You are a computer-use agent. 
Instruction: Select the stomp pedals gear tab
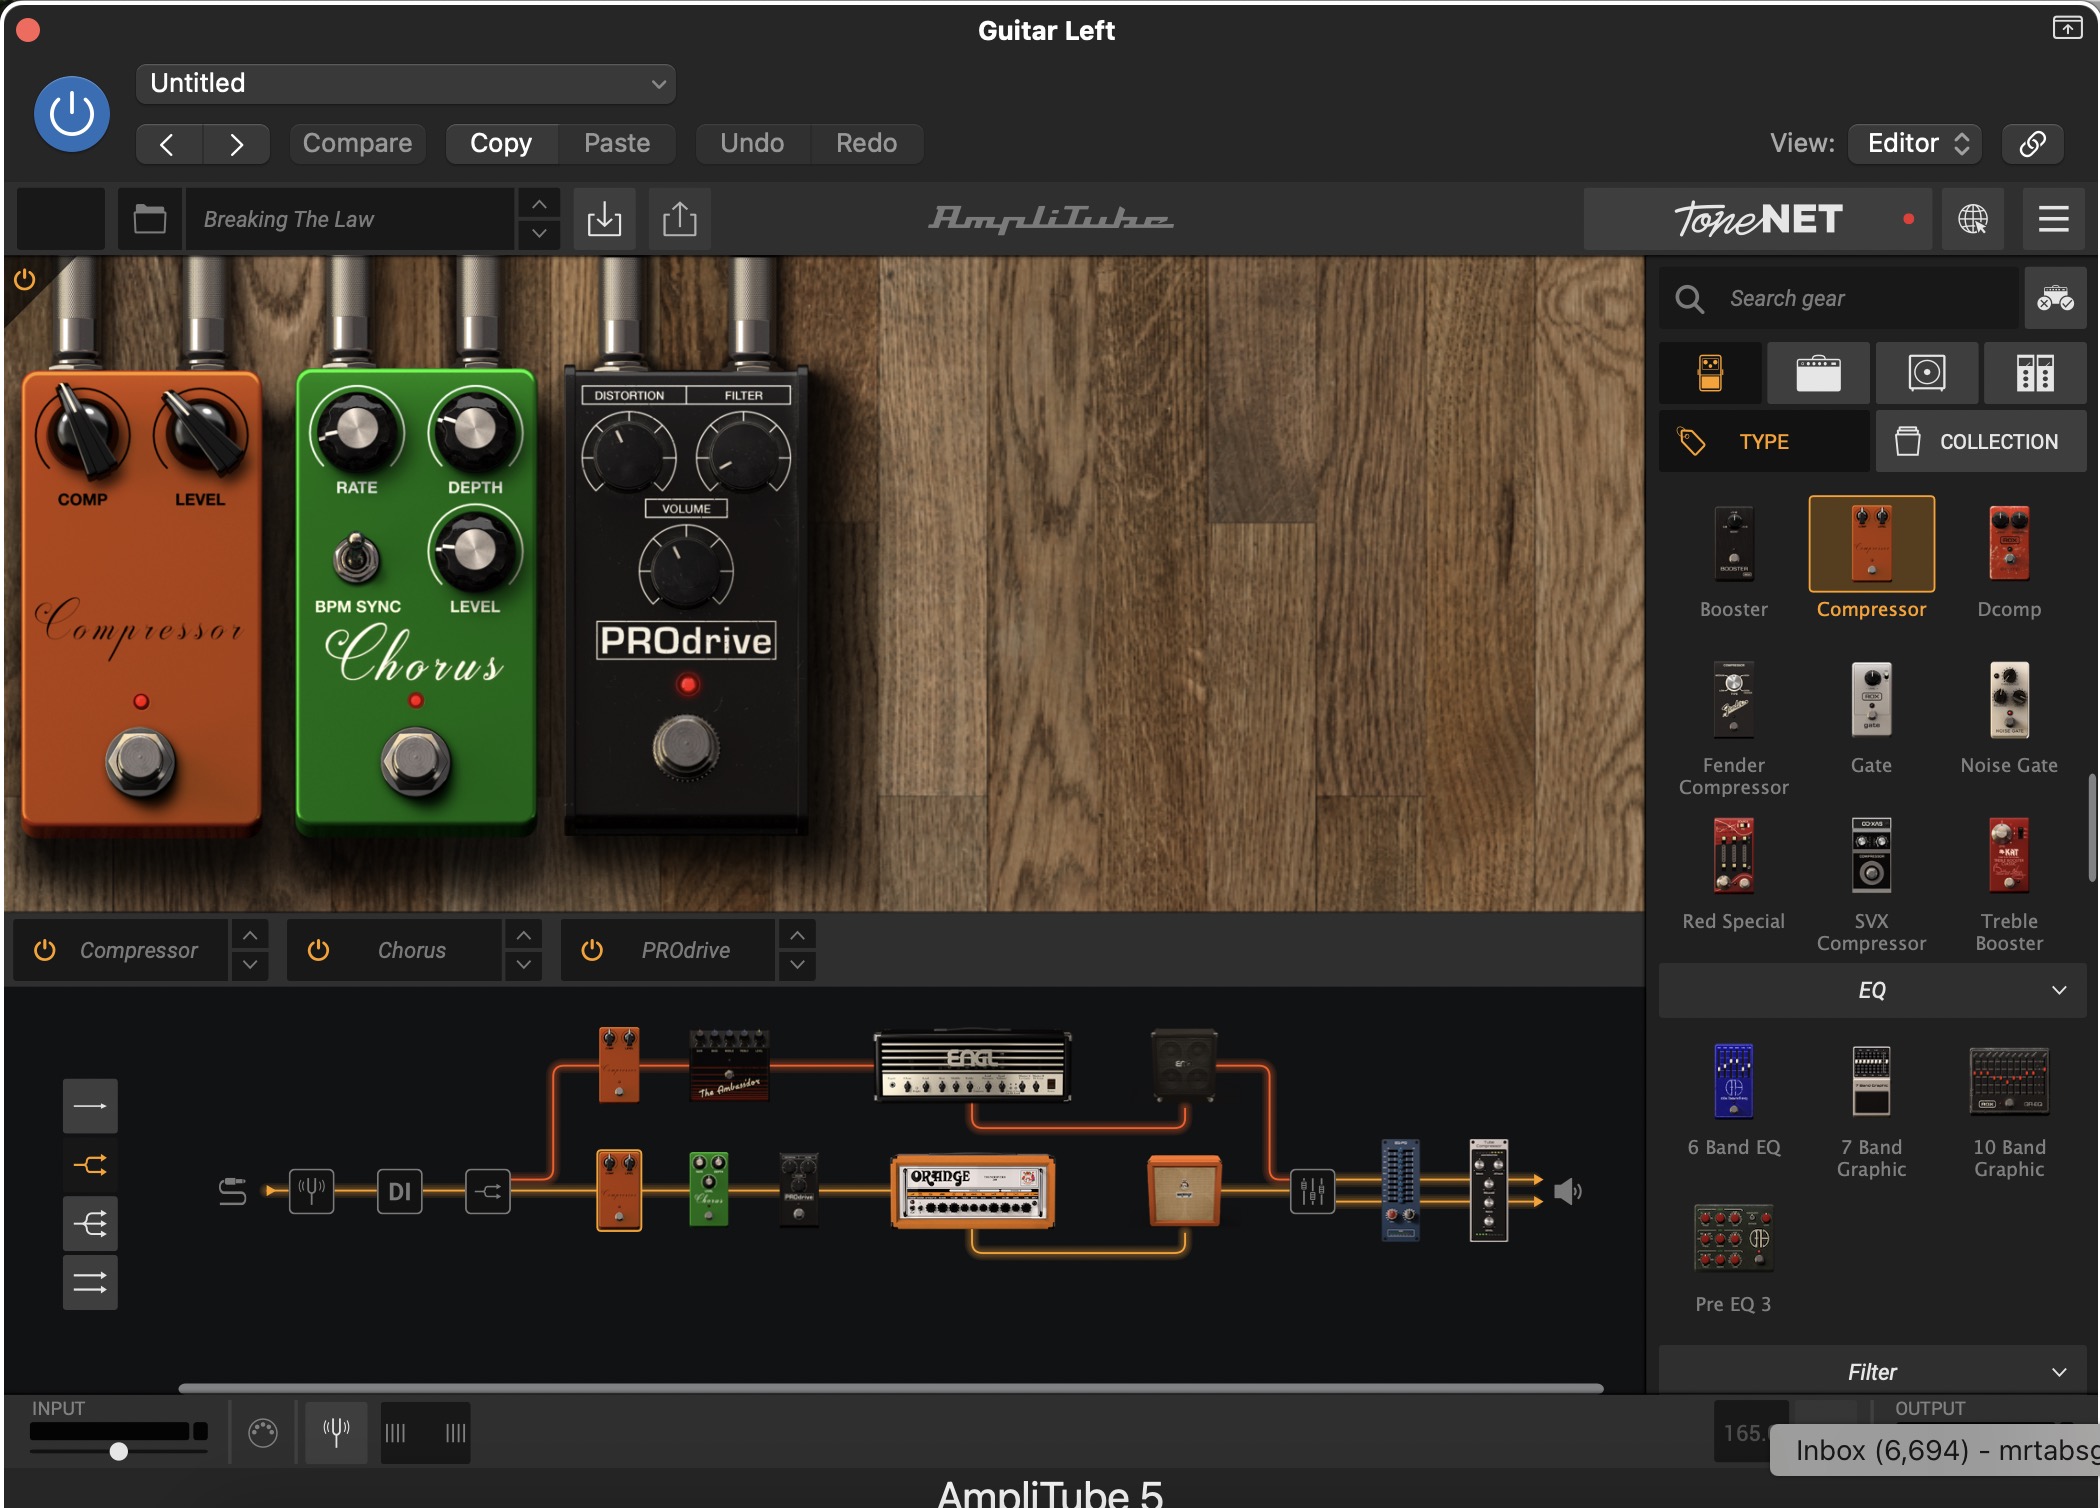coord(1710,373)
